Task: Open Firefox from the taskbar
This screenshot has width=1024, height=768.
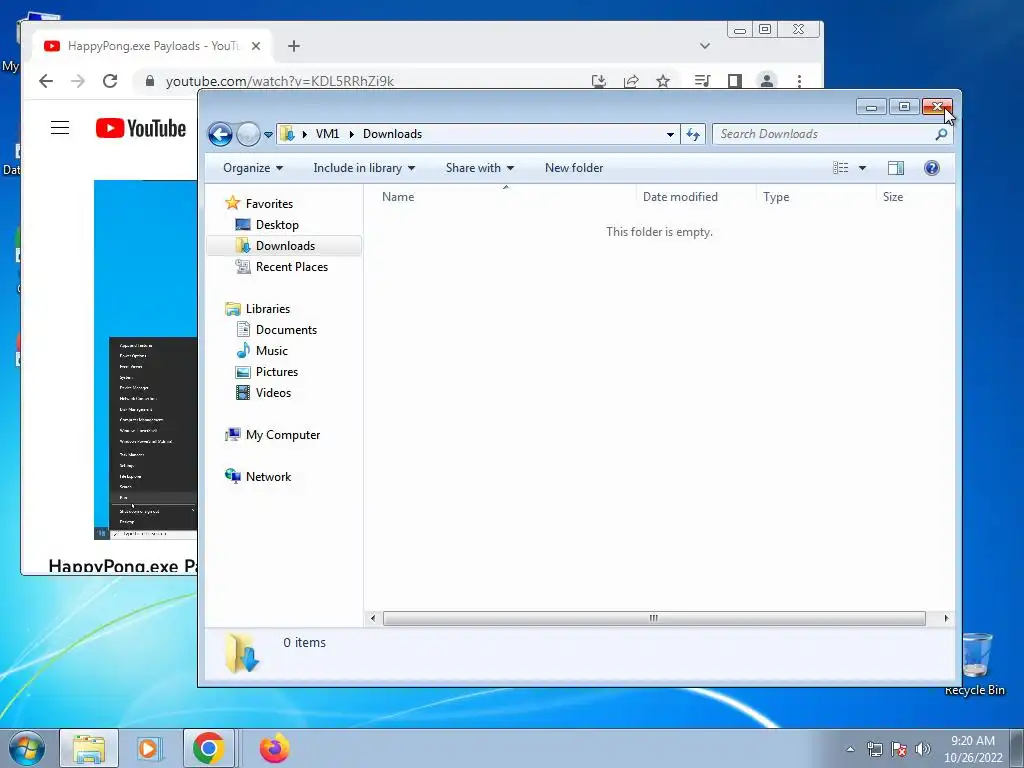Action: (274, 748)
